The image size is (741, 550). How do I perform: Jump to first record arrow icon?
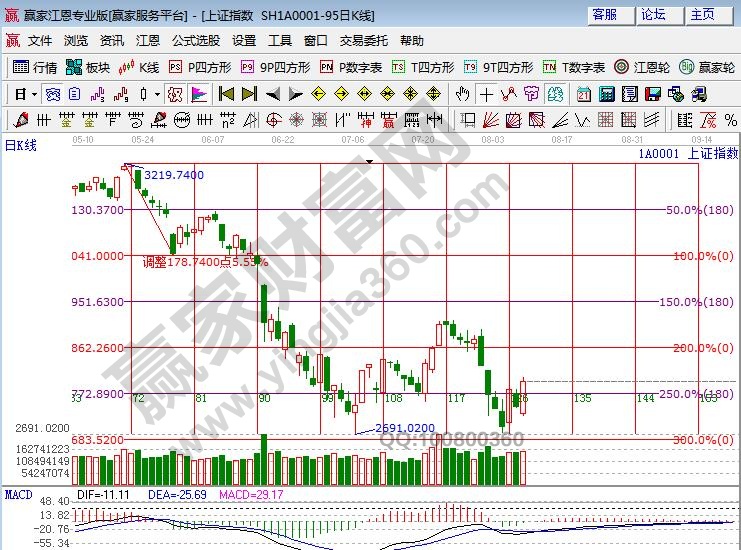pyautogui.click(x=226, y=94)
